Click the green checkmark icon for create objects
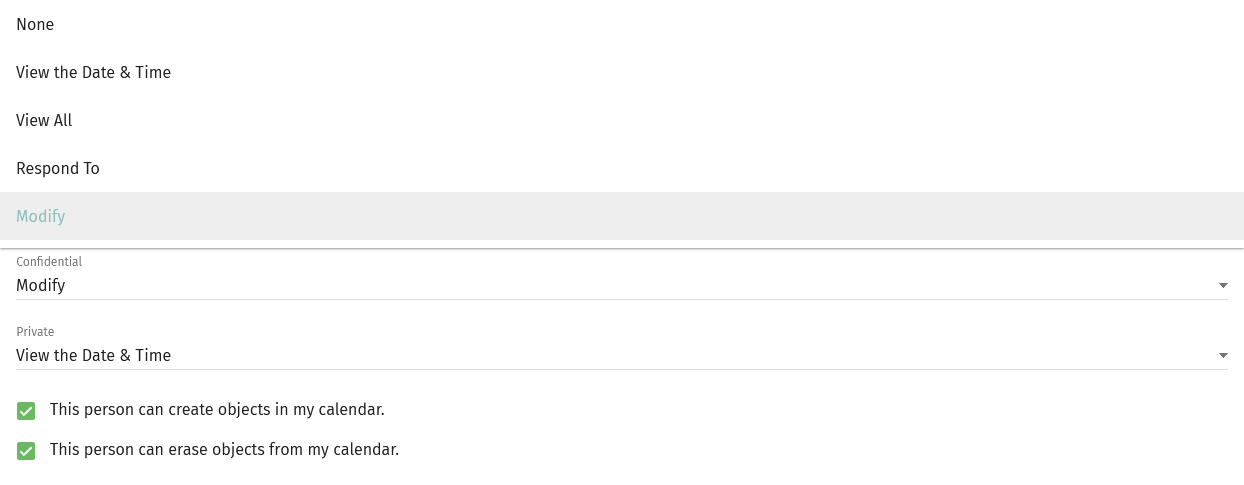The height and width of the screenshot is (485, 1244). (26, 410)
